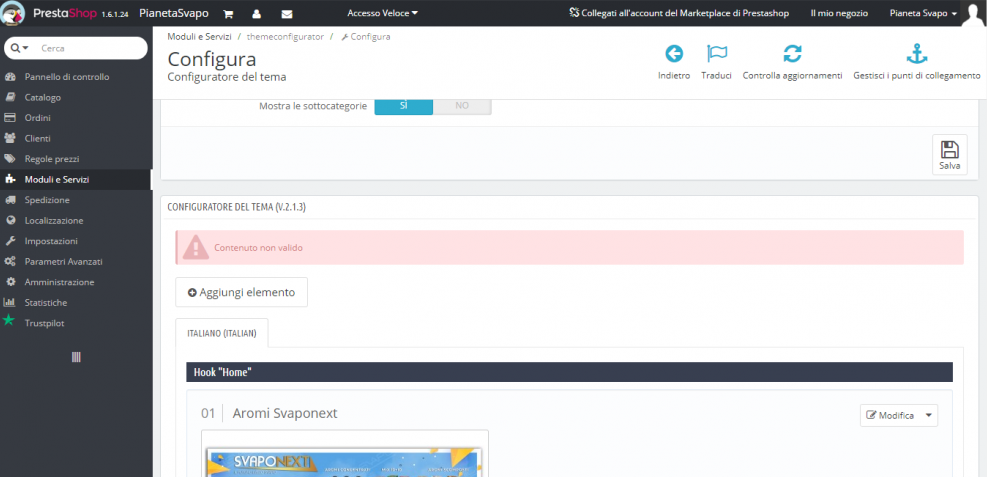Open the Il mio negozio link
Viewport: 987px width, 477px height.
pyautogui.click(x=839, y=13)
